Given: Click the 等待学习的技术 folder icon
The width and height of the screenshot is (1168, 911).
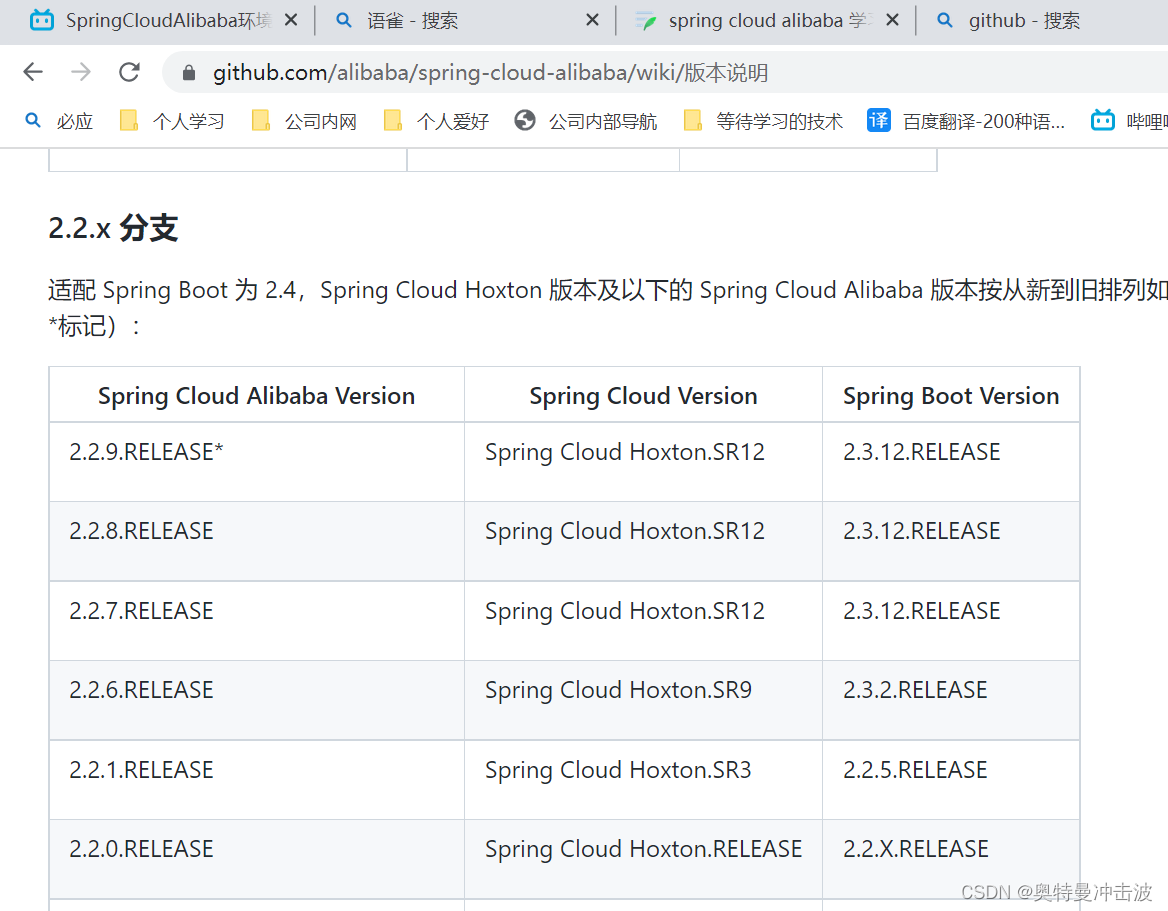Looking at the screenshot, I should (693, 120).
